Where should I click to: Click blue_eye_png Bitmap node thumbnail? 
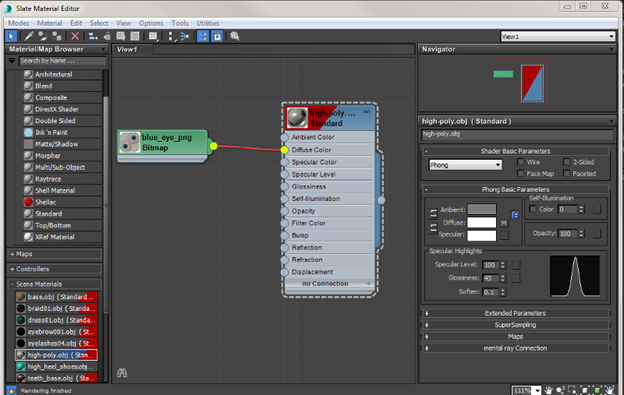pos(130,143)
